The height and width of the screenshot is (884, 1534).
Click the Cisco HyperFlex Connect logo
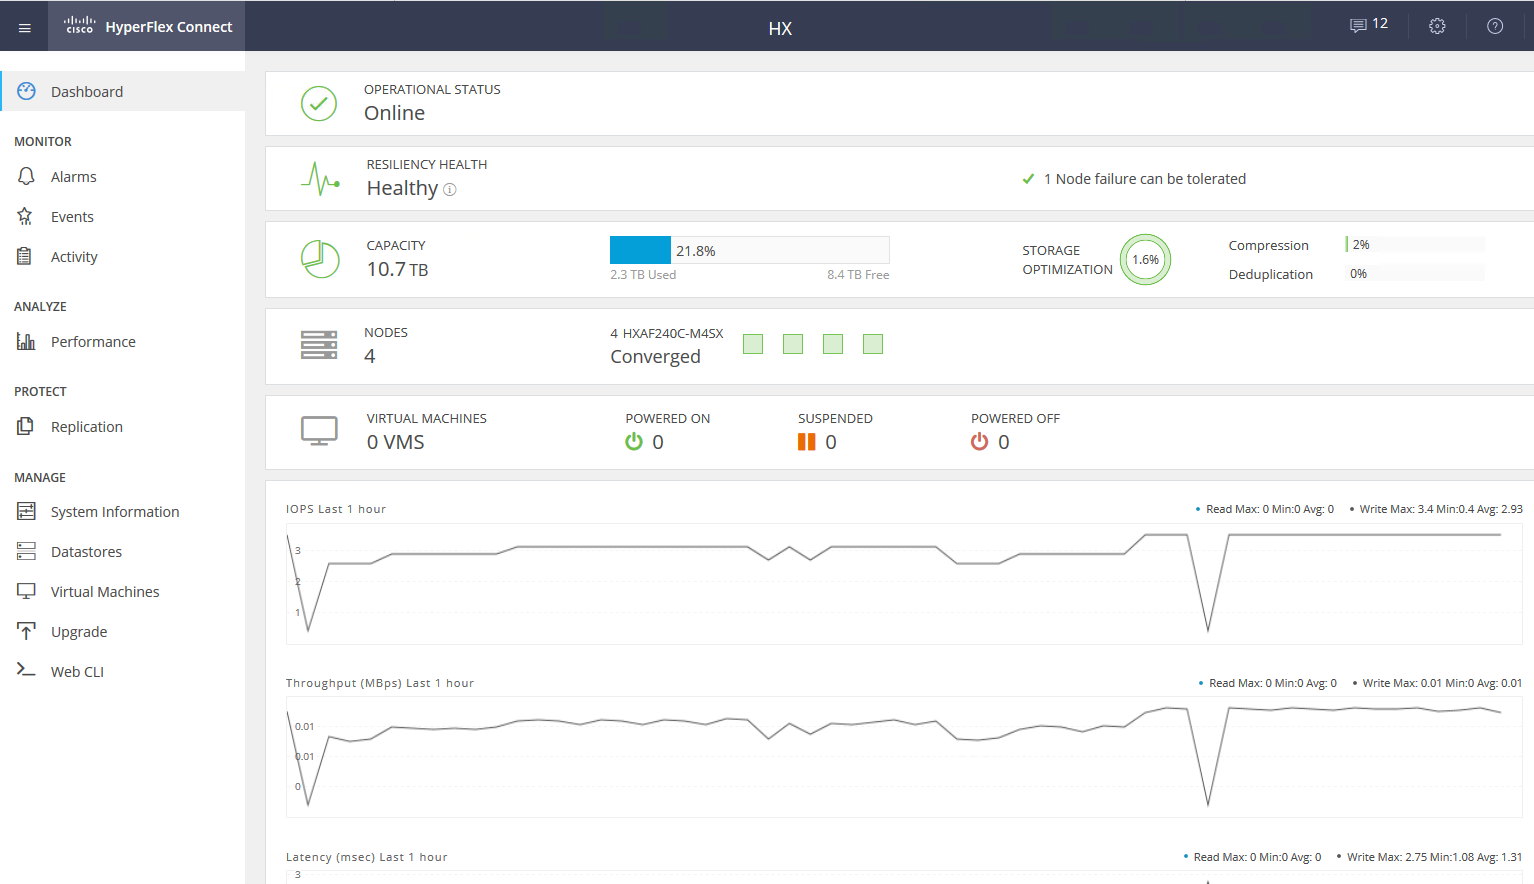(148, 26)
